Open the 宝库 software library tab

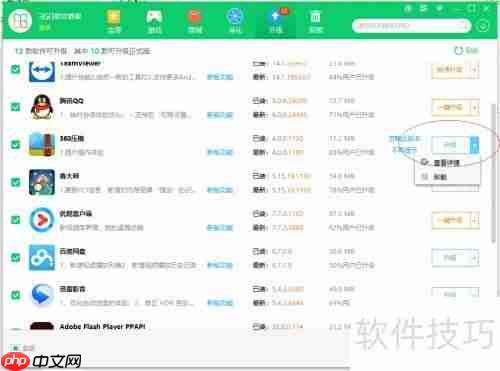pyautogui.click(x=114, y=21)
